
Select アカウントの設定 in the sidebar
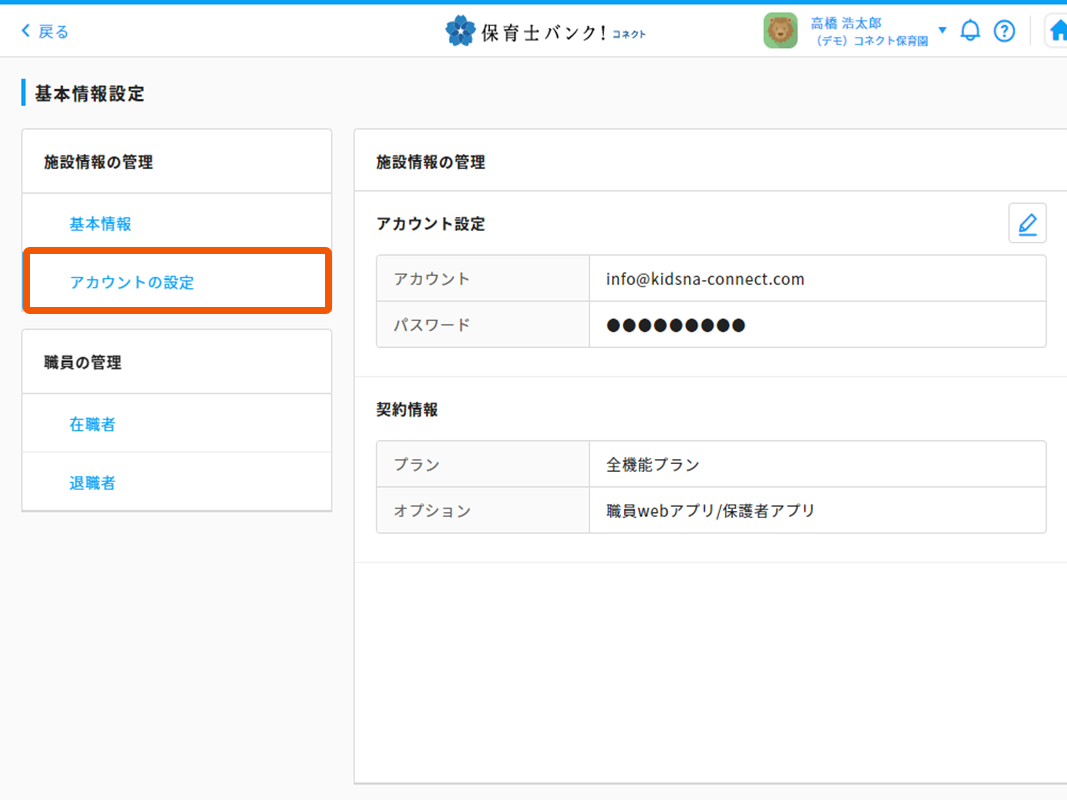point(132,282)
